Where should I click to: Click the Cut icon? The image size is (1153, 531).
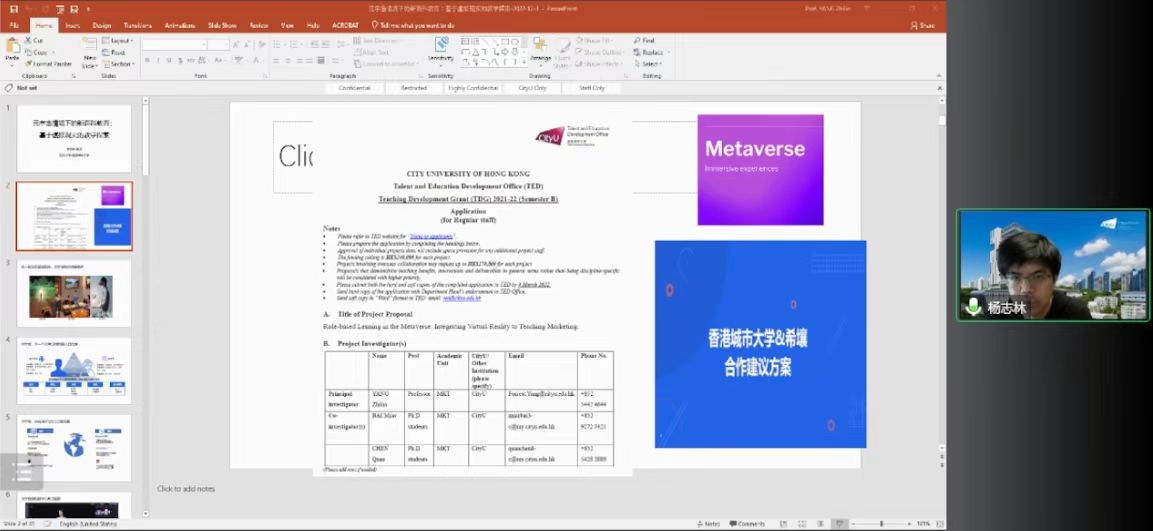[36, 41]
